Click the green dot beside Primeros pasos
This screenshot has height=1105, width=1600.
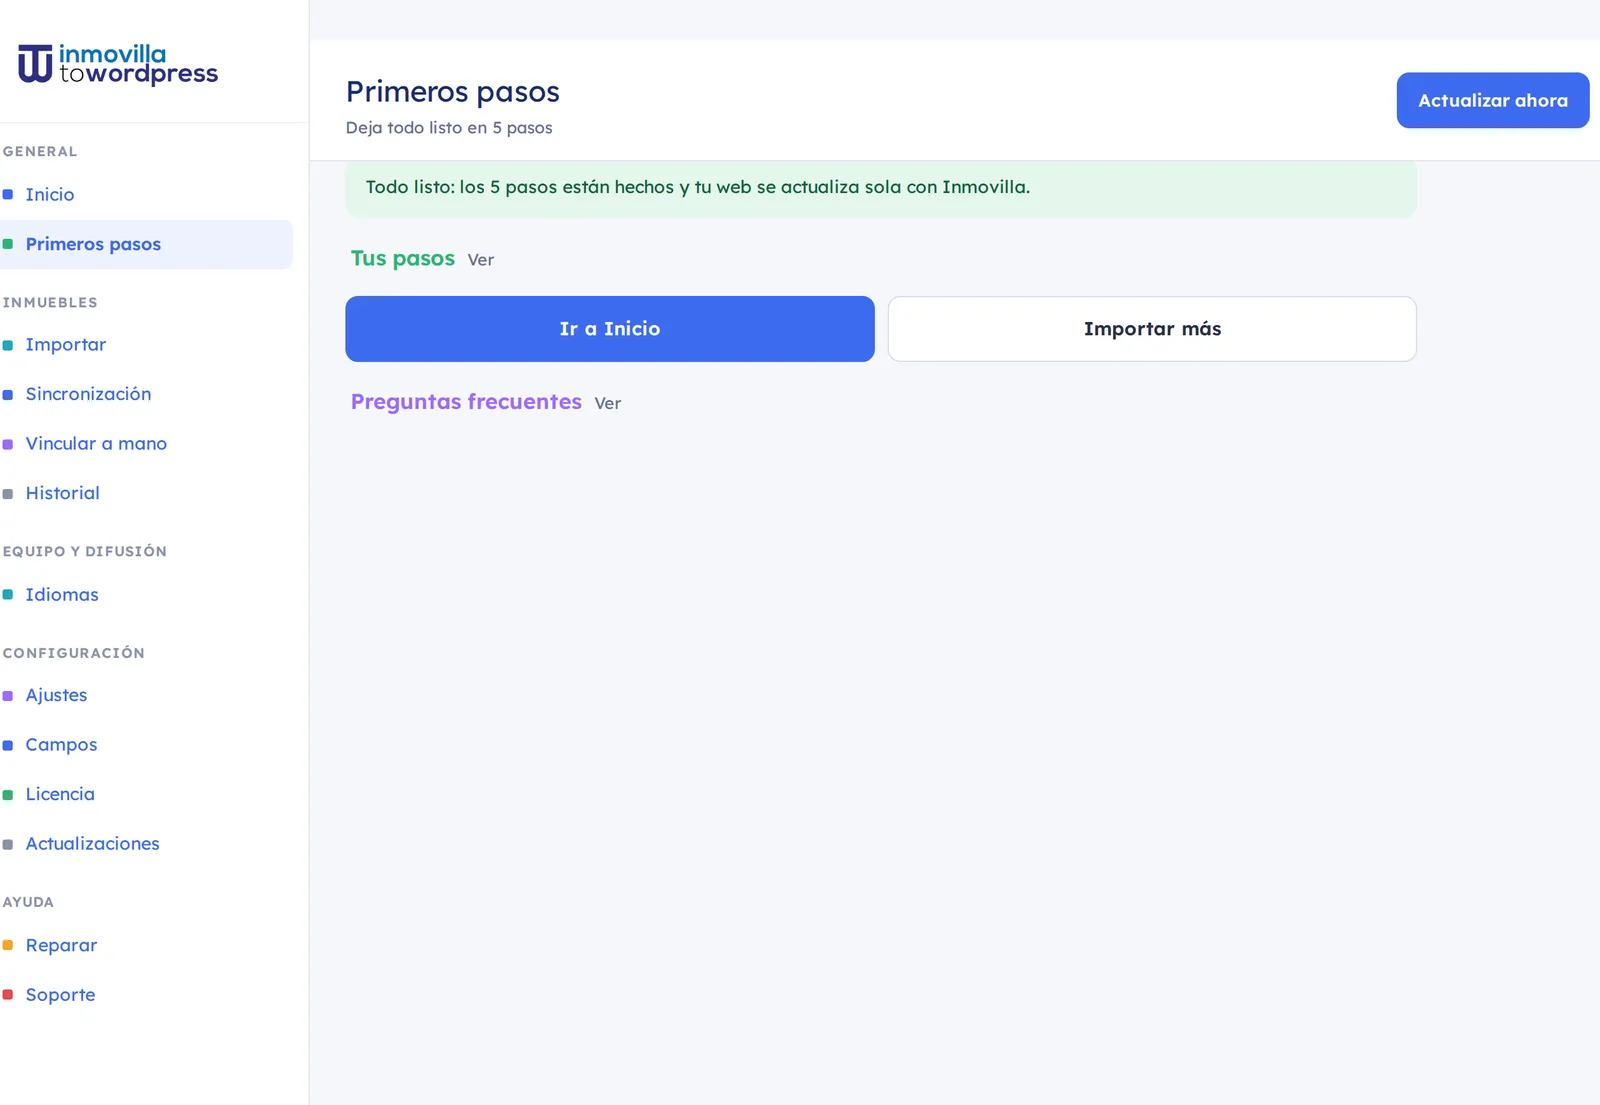click(x=8, y=244)
